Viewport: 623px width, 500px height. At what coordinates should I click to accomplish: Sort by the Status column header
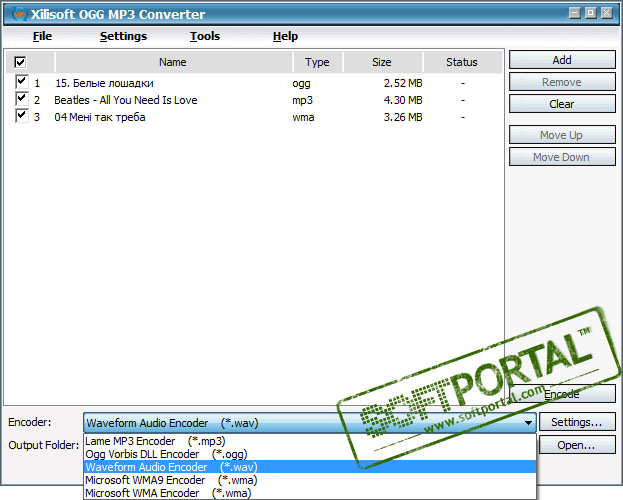462,62
